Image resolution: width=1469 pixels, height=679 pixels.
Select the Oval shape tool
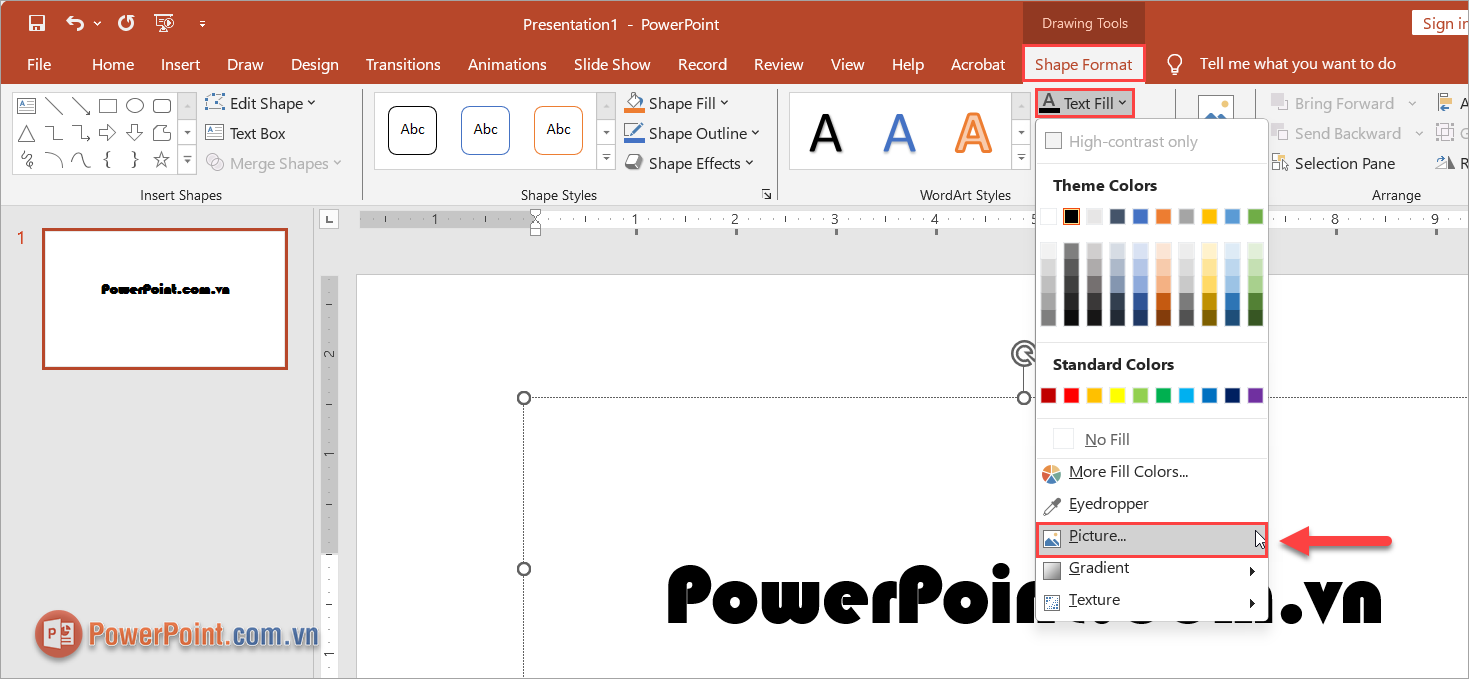(x=135, y=105)
